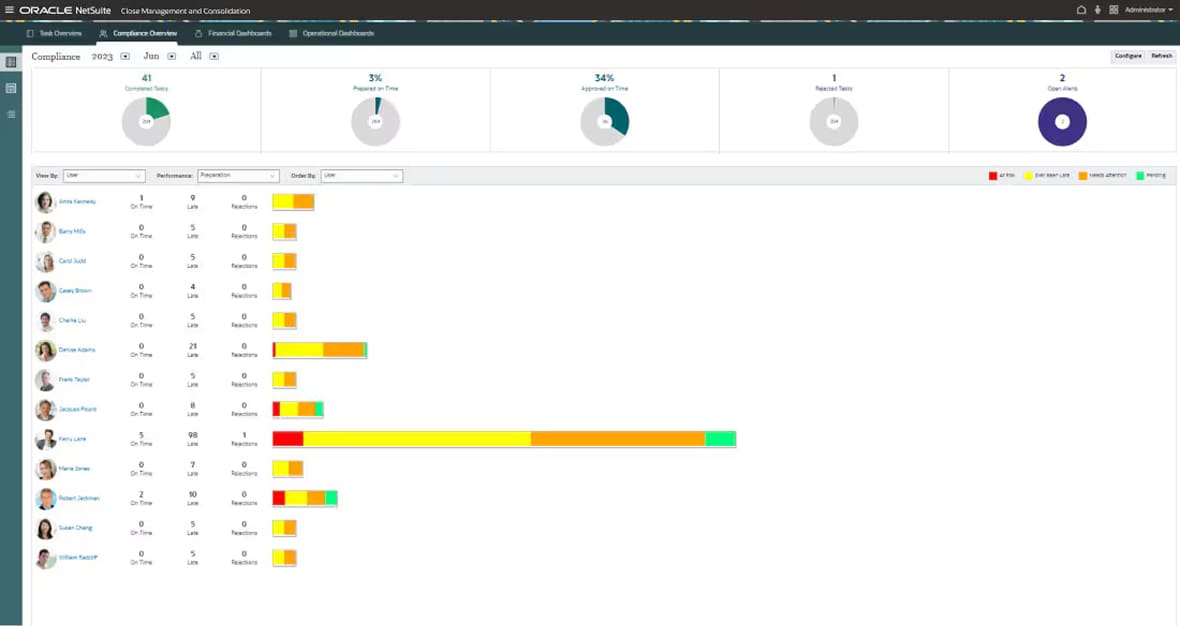Image resolution: width=1180 pixels, height=626 pixels.
Task: Click the notifications bell icon
Action: coord(1081,9)
